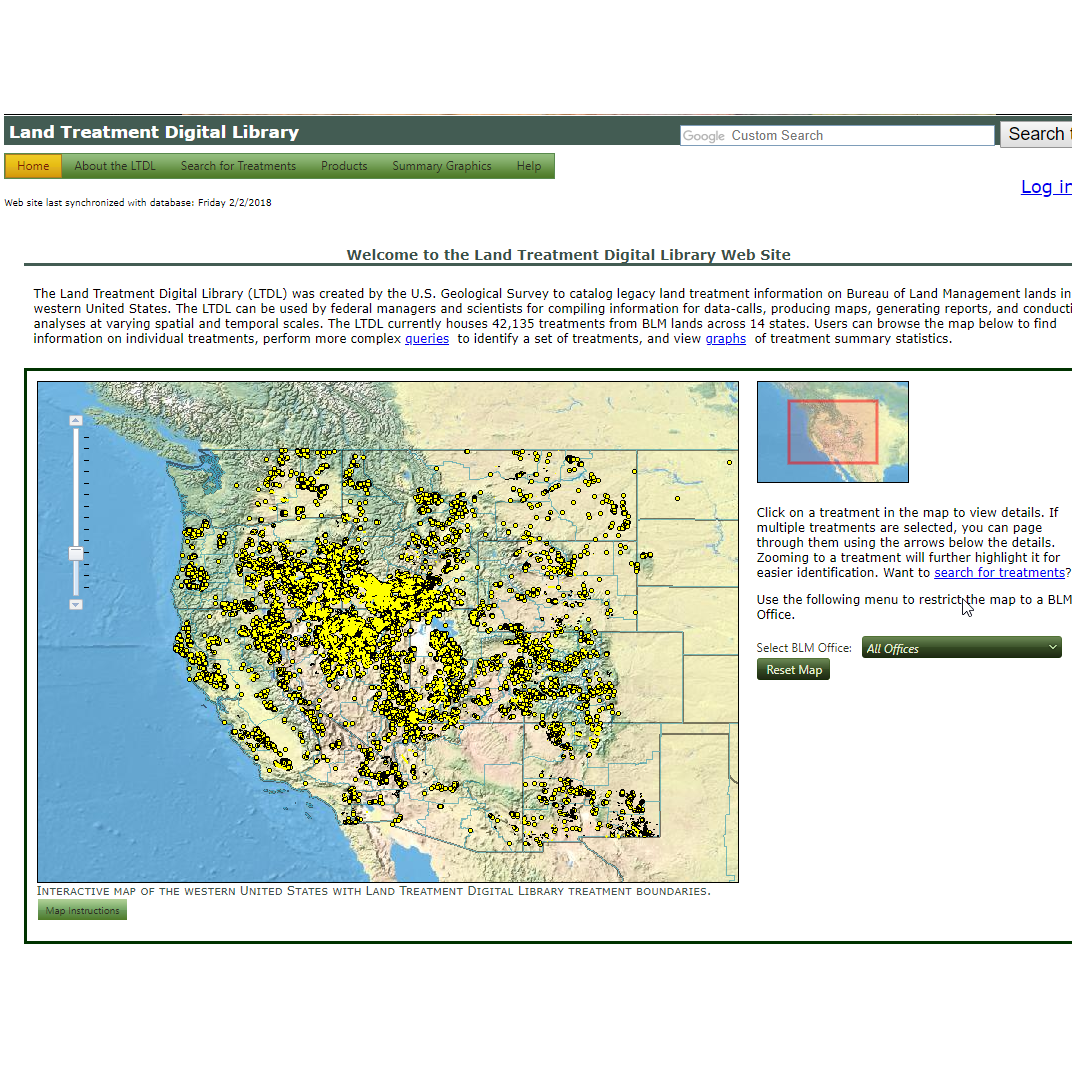Click the zoom out arrow below the map slider
Image resolution: width=1072 pixels, height=1072 pixels.
coord(75,604)
